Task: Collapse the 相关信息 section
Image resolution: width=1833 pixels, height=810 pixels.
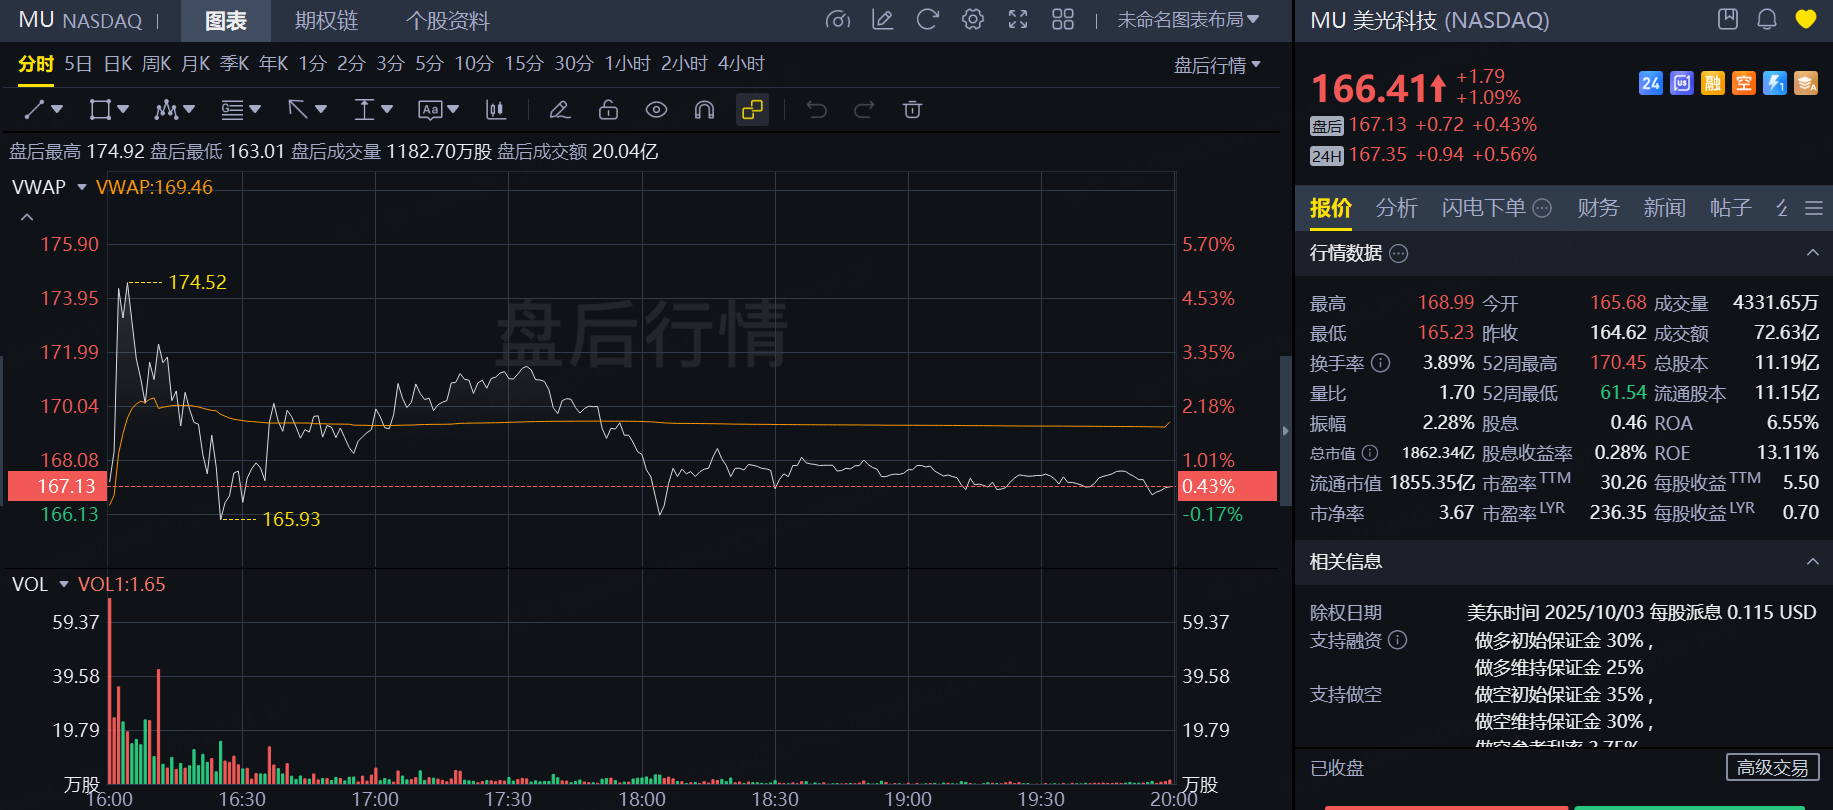Action: 1812,562
